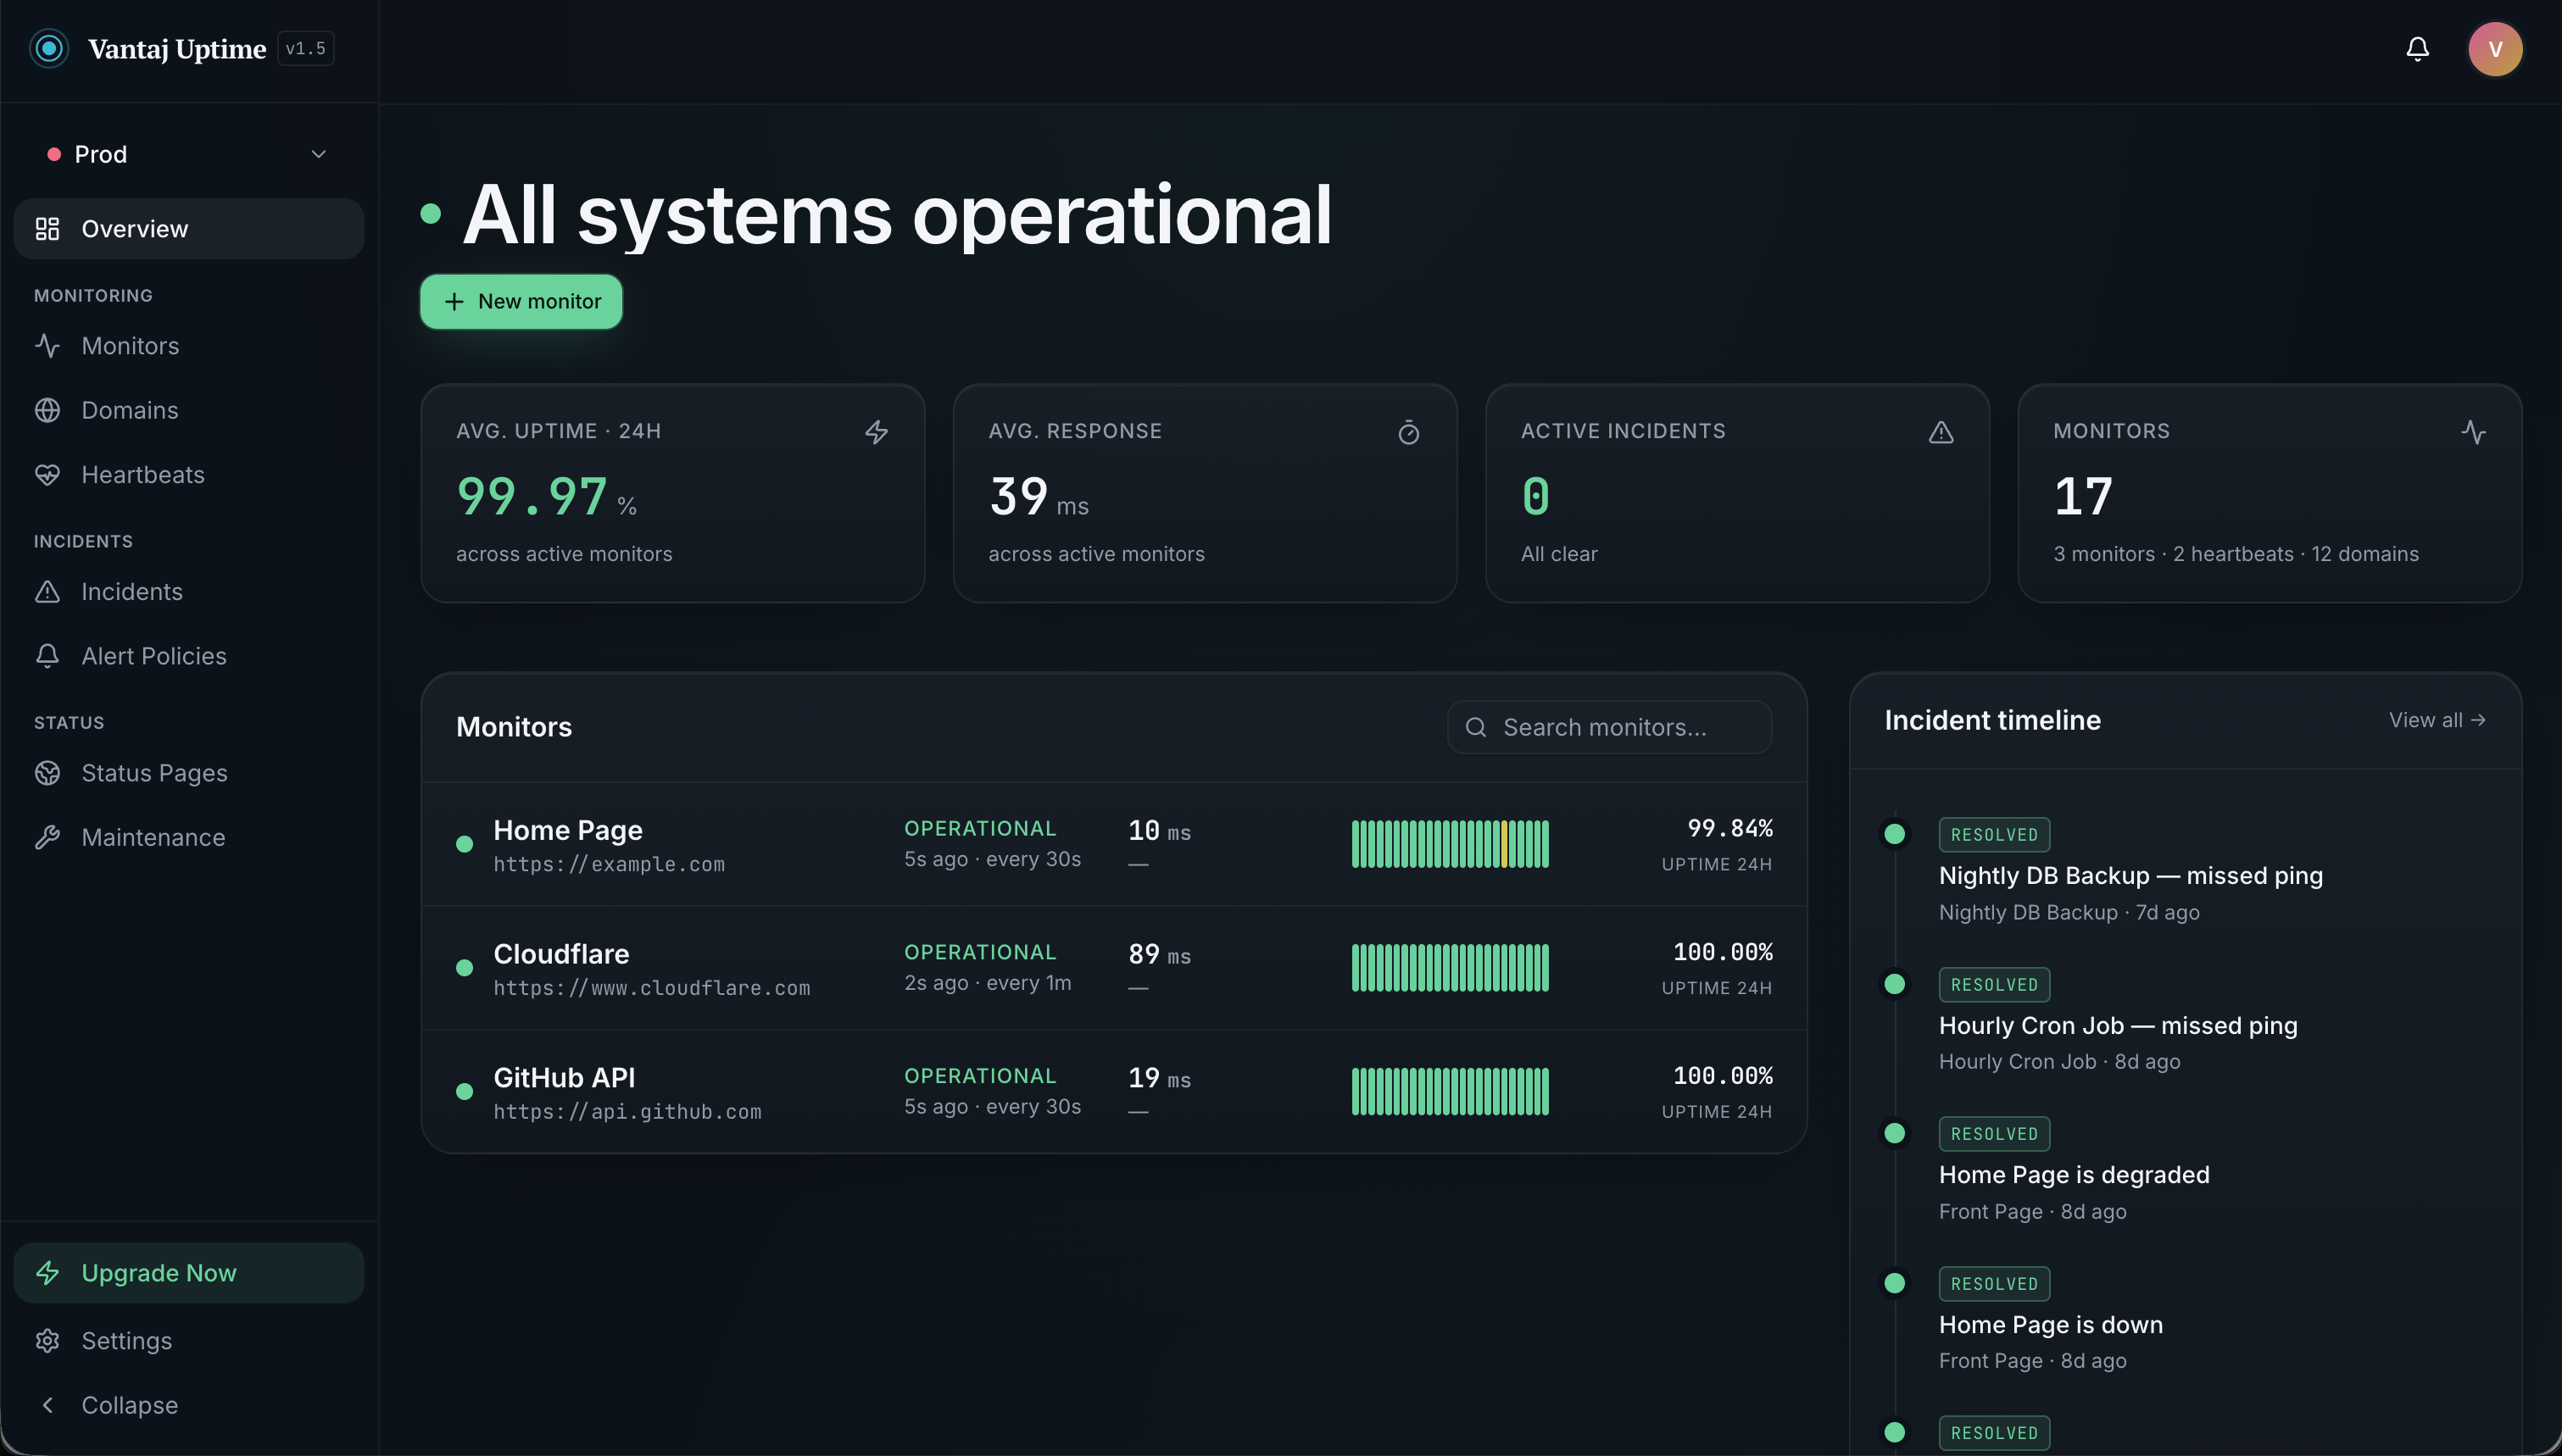
Task: Click View all in Incident timeline
Action: click(x=2437, y=720)
